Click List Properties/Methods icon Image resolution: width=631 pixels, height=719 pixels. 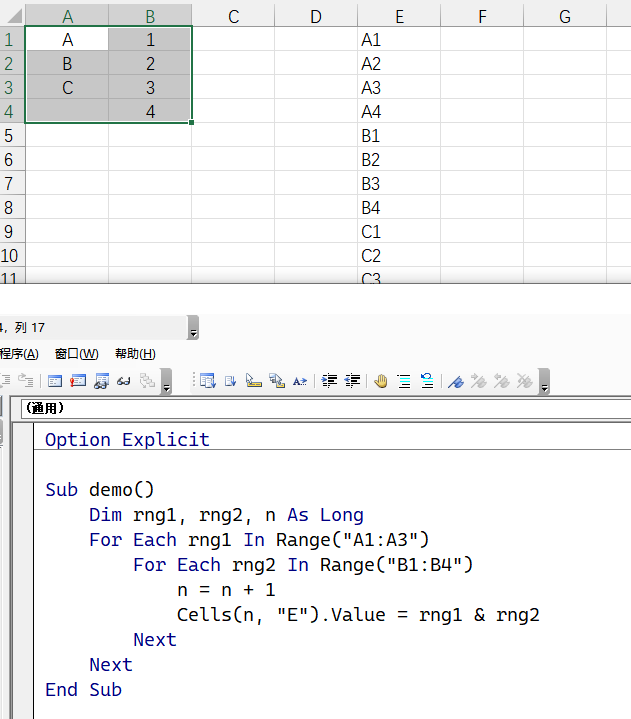[x=208, y=381]
